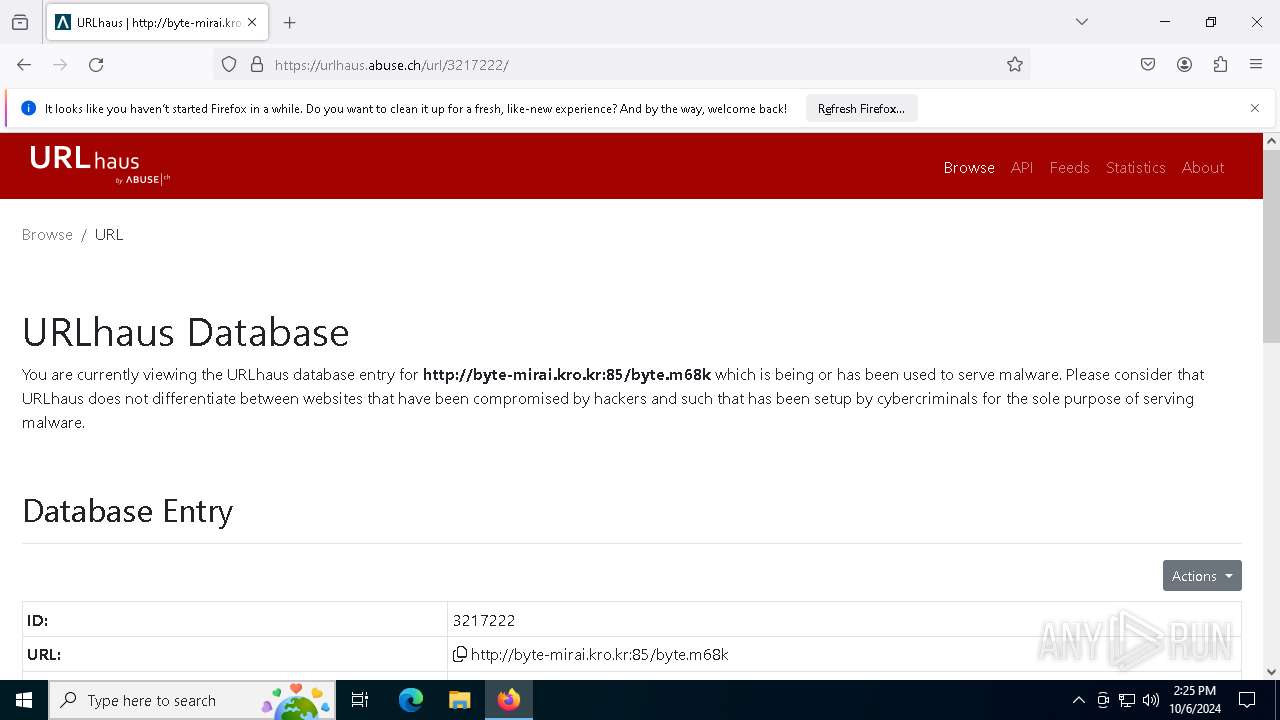
Task: Show hidden system tray icons
Action: point(1078,700)
